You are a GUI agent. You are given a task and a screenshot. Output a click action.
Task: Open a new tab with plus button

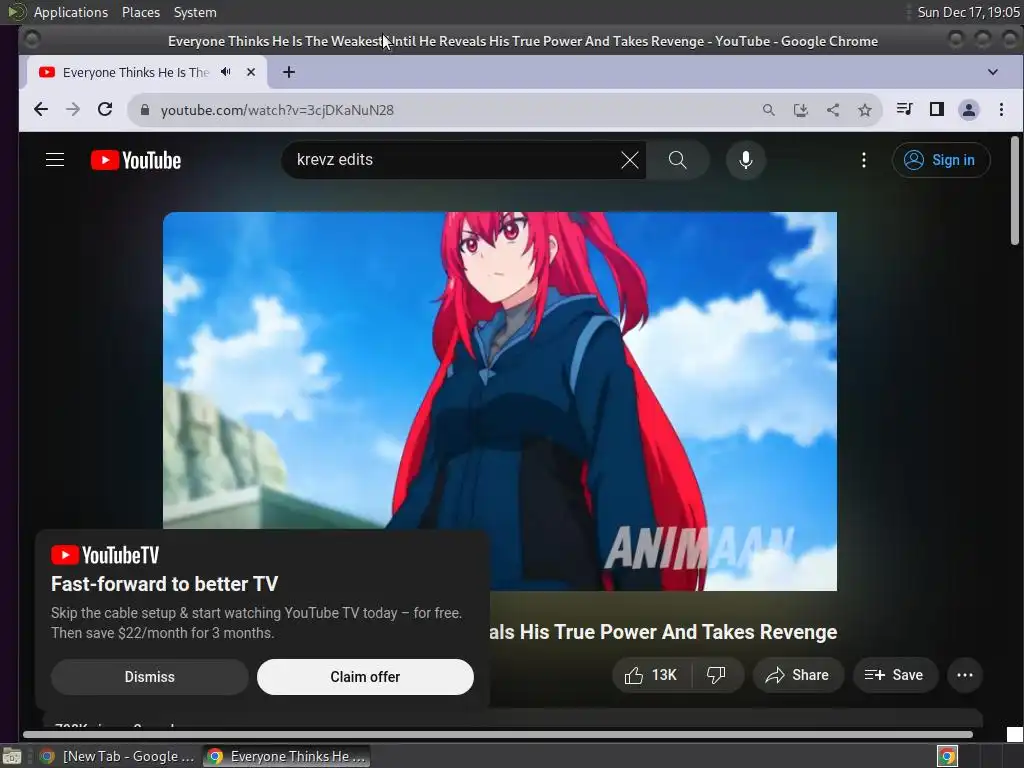click(289, 72)
